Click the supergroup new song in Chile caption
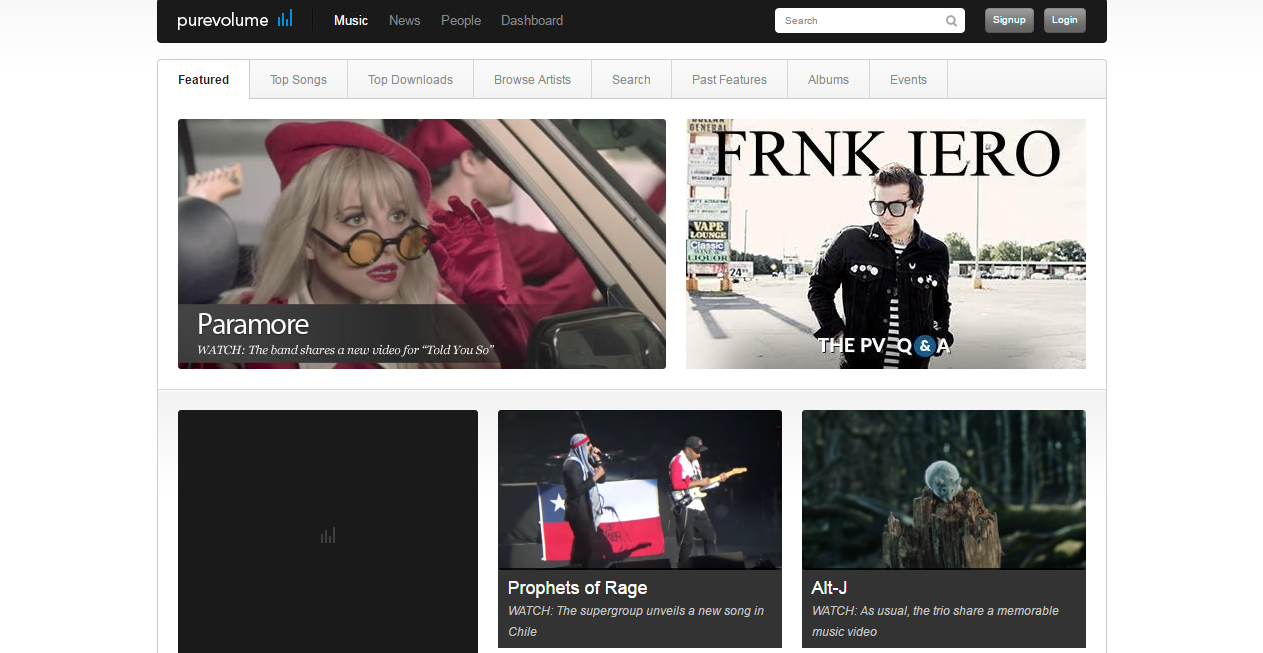 coord(636,621)
